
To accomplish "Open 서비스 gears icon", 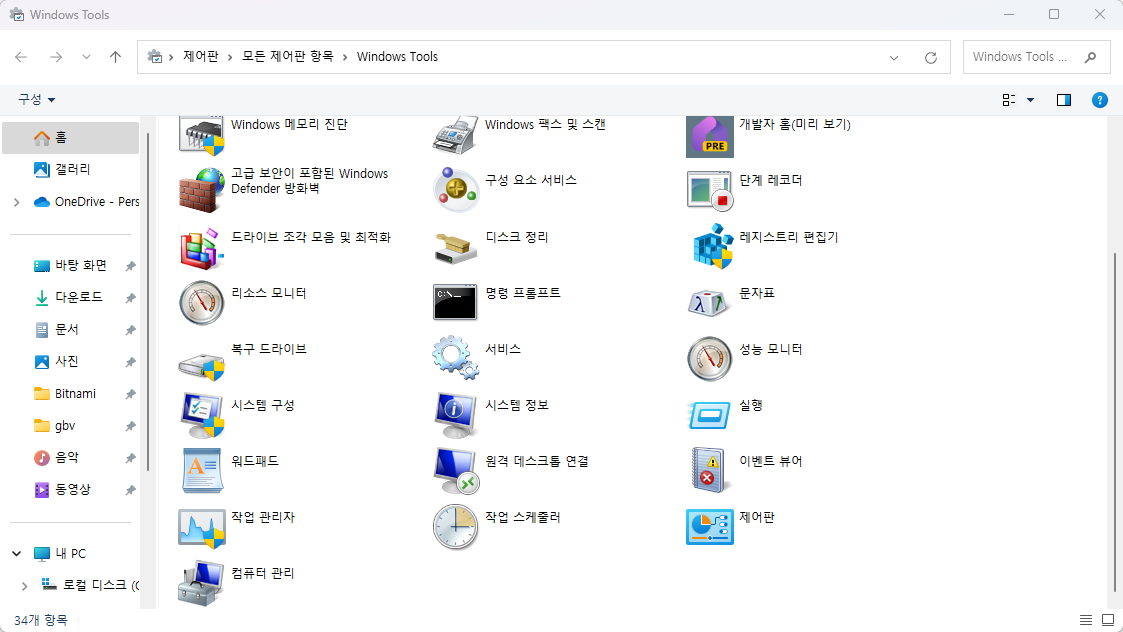I will point(456,358).
